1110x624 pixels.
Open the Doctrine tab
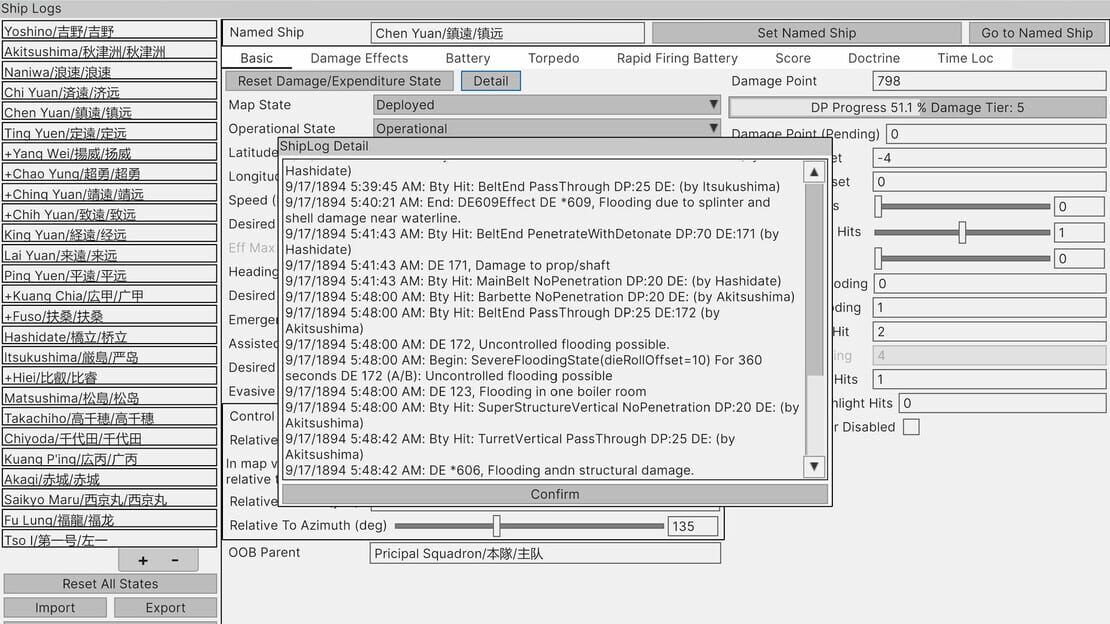click(x=874, y=58)
